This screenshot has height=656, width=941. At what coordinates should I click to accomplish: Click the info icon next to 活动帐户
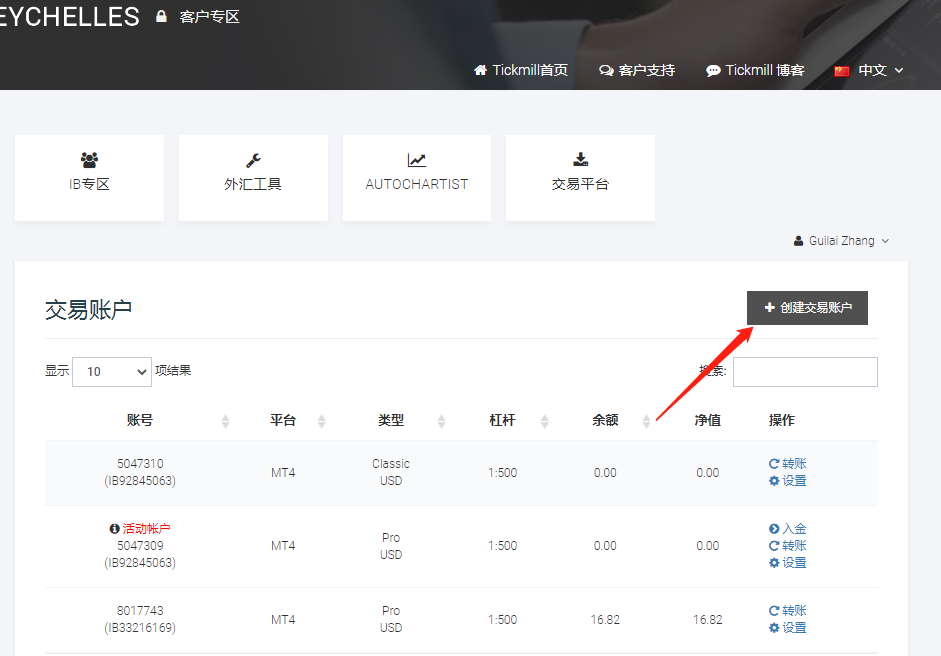114,529
